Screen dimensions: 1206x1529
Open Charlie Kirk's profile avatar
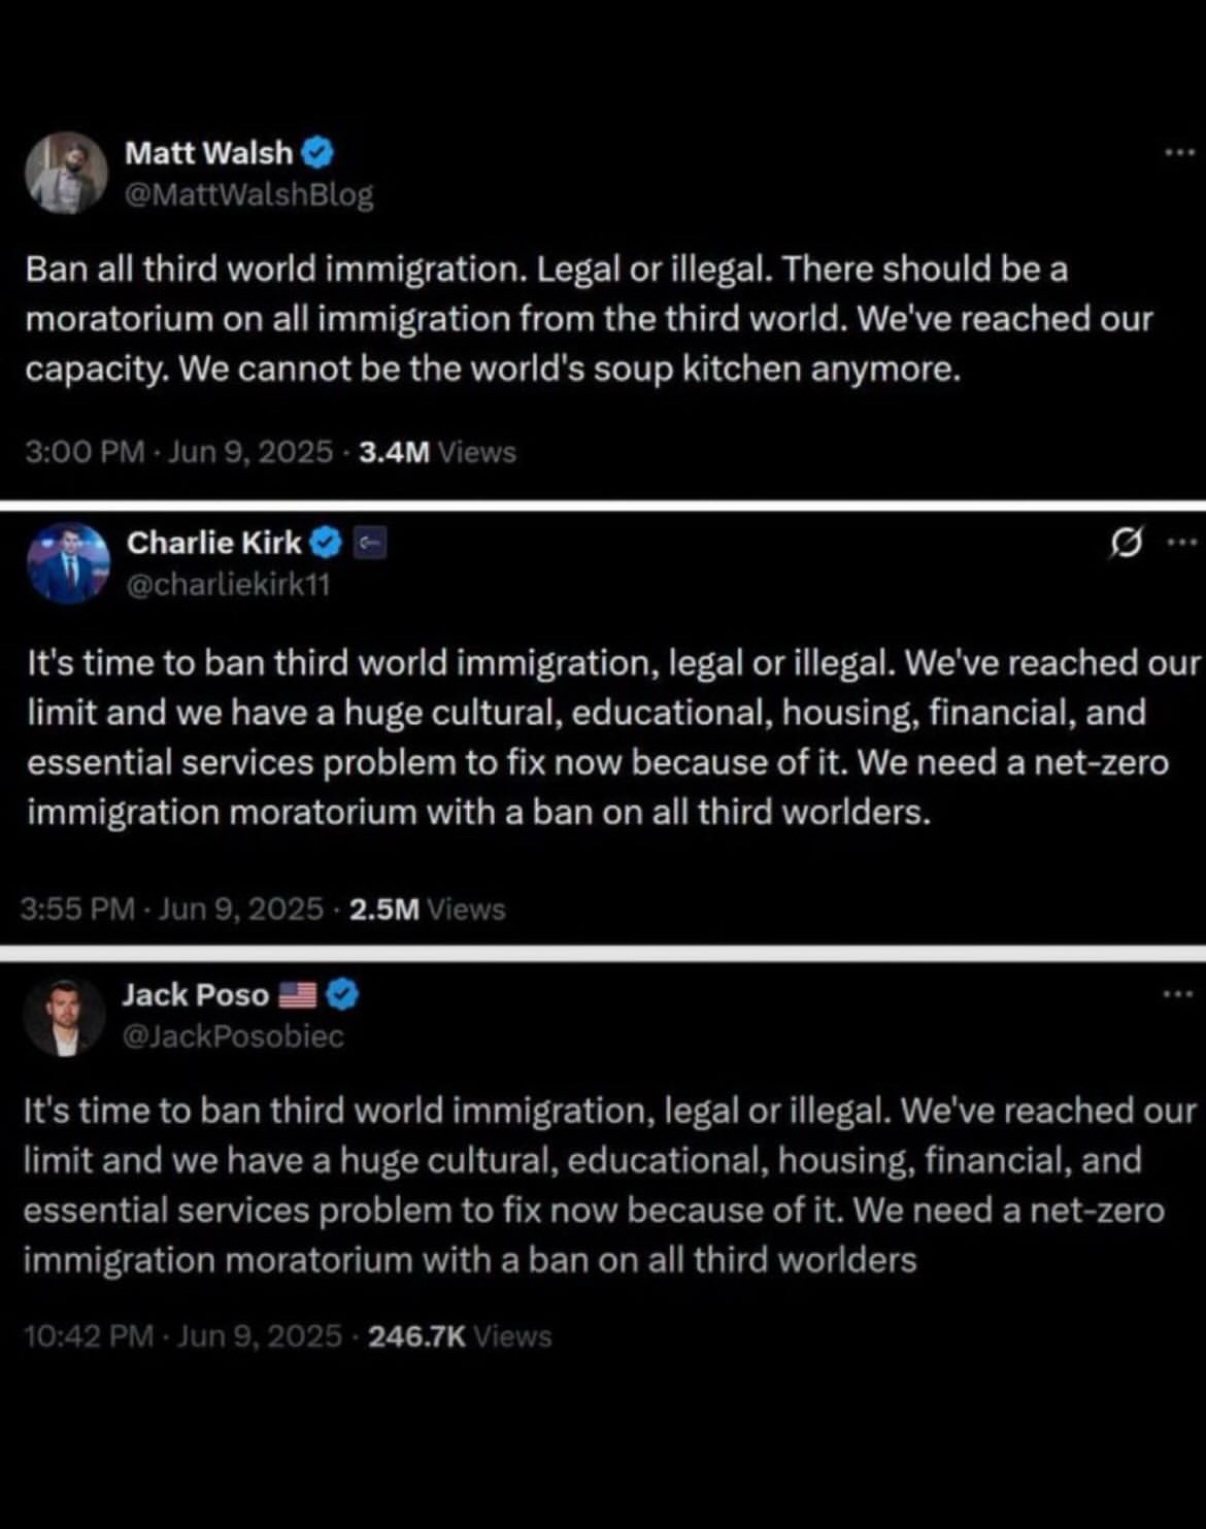click(x=68, y=563)
